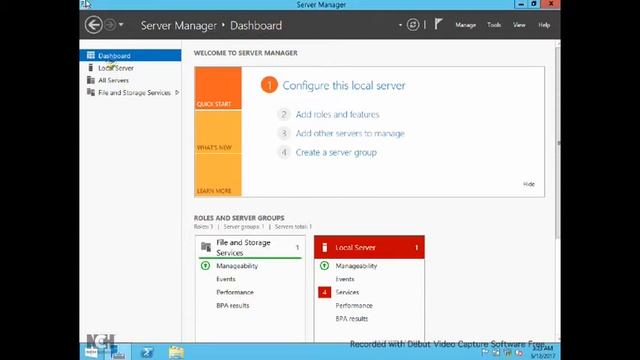640x360 pixels.
Task: Open Events under File and Storage Services
Action: (x=226, y=279)
